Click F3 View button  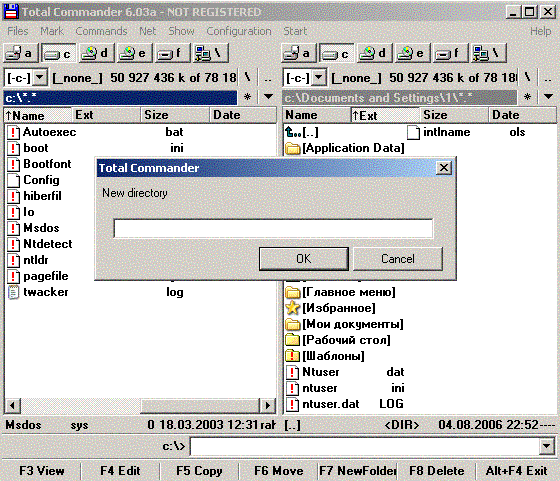[x=42, y=471]
